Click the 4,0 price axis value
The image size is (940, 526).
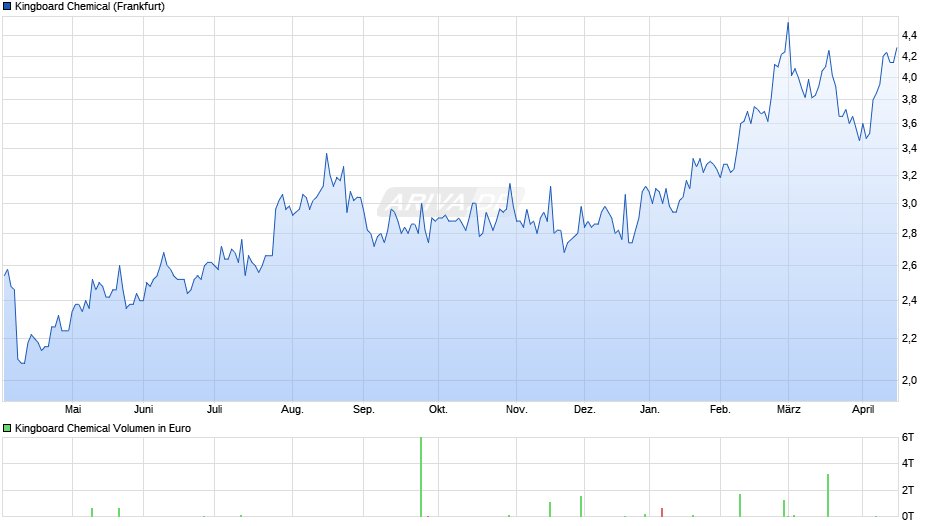pos(909,78)
